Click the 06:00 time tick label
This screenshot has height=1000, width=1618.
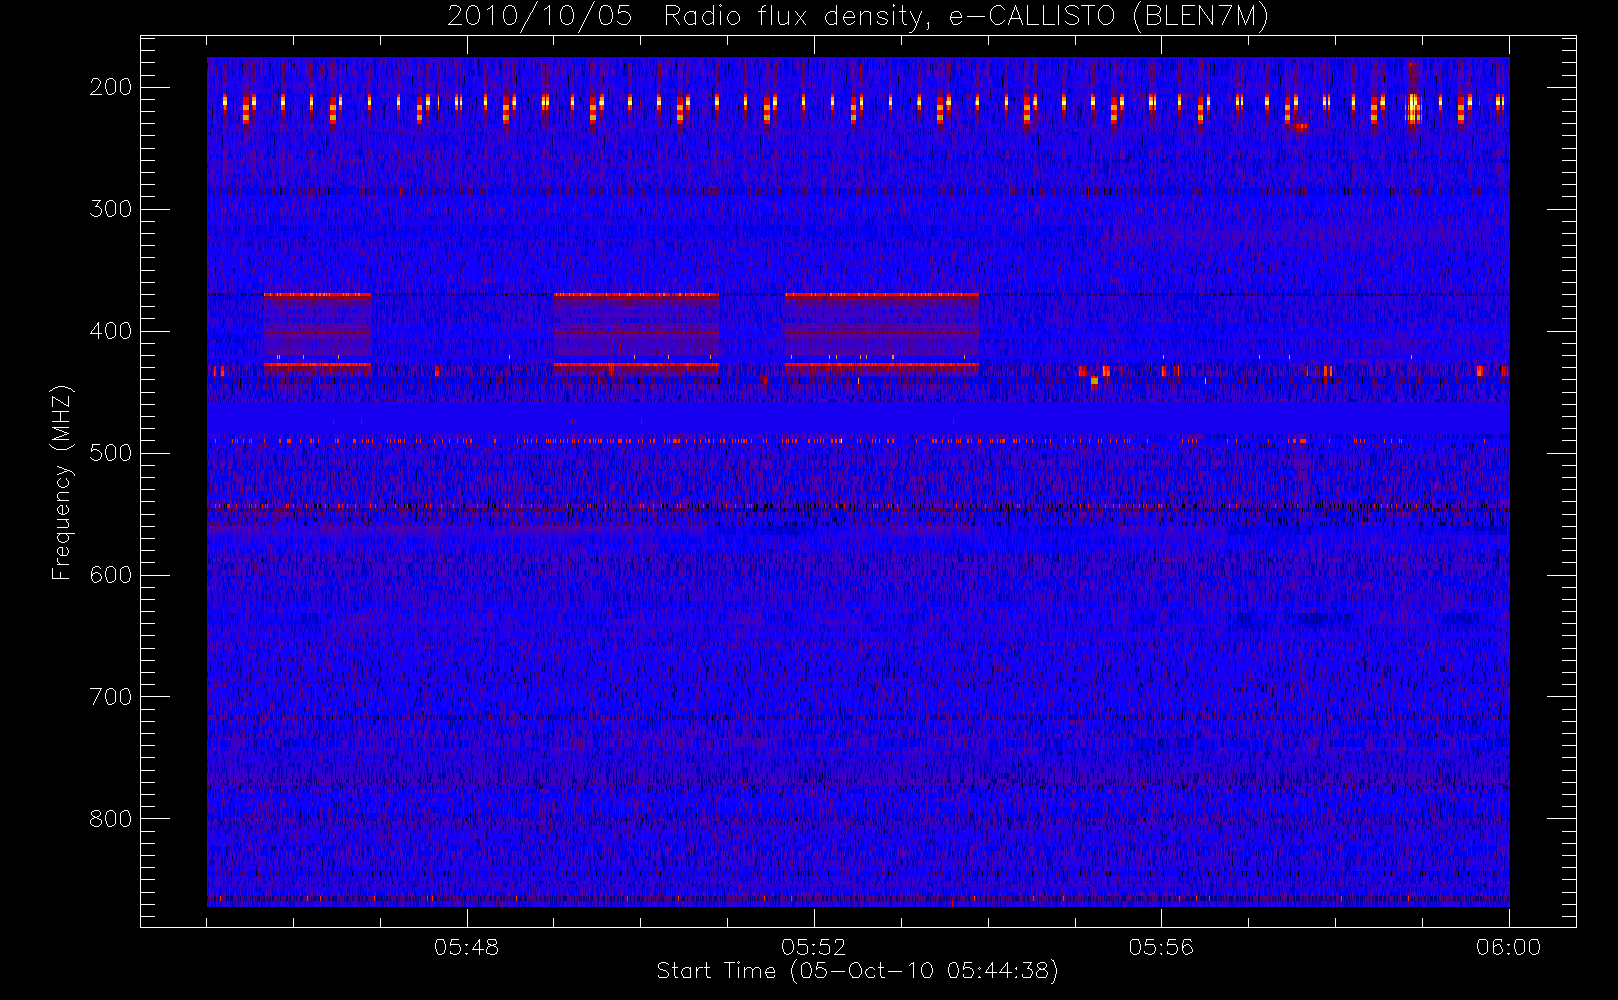1508,947
